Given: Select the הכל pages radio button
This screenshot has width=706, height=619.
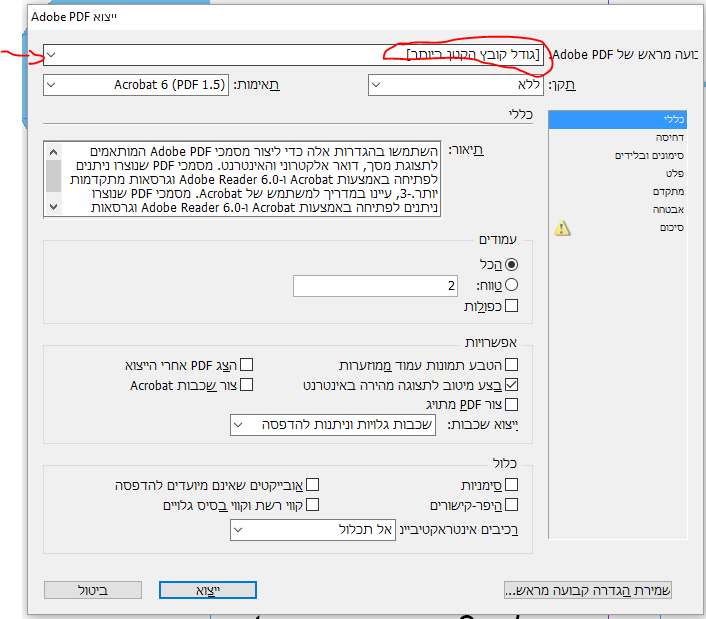Looking at the screenshot, I should (x=511, y=264).
